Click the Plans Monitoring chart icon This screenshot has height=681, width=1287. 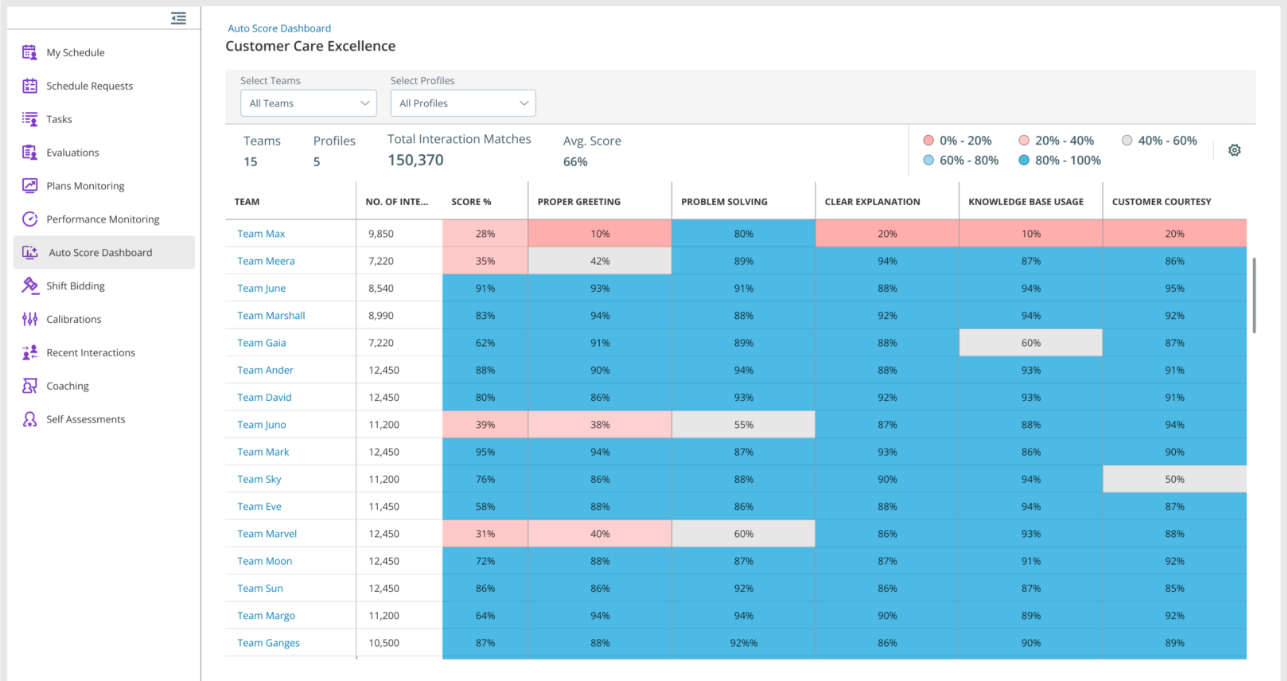pos(30,186)
